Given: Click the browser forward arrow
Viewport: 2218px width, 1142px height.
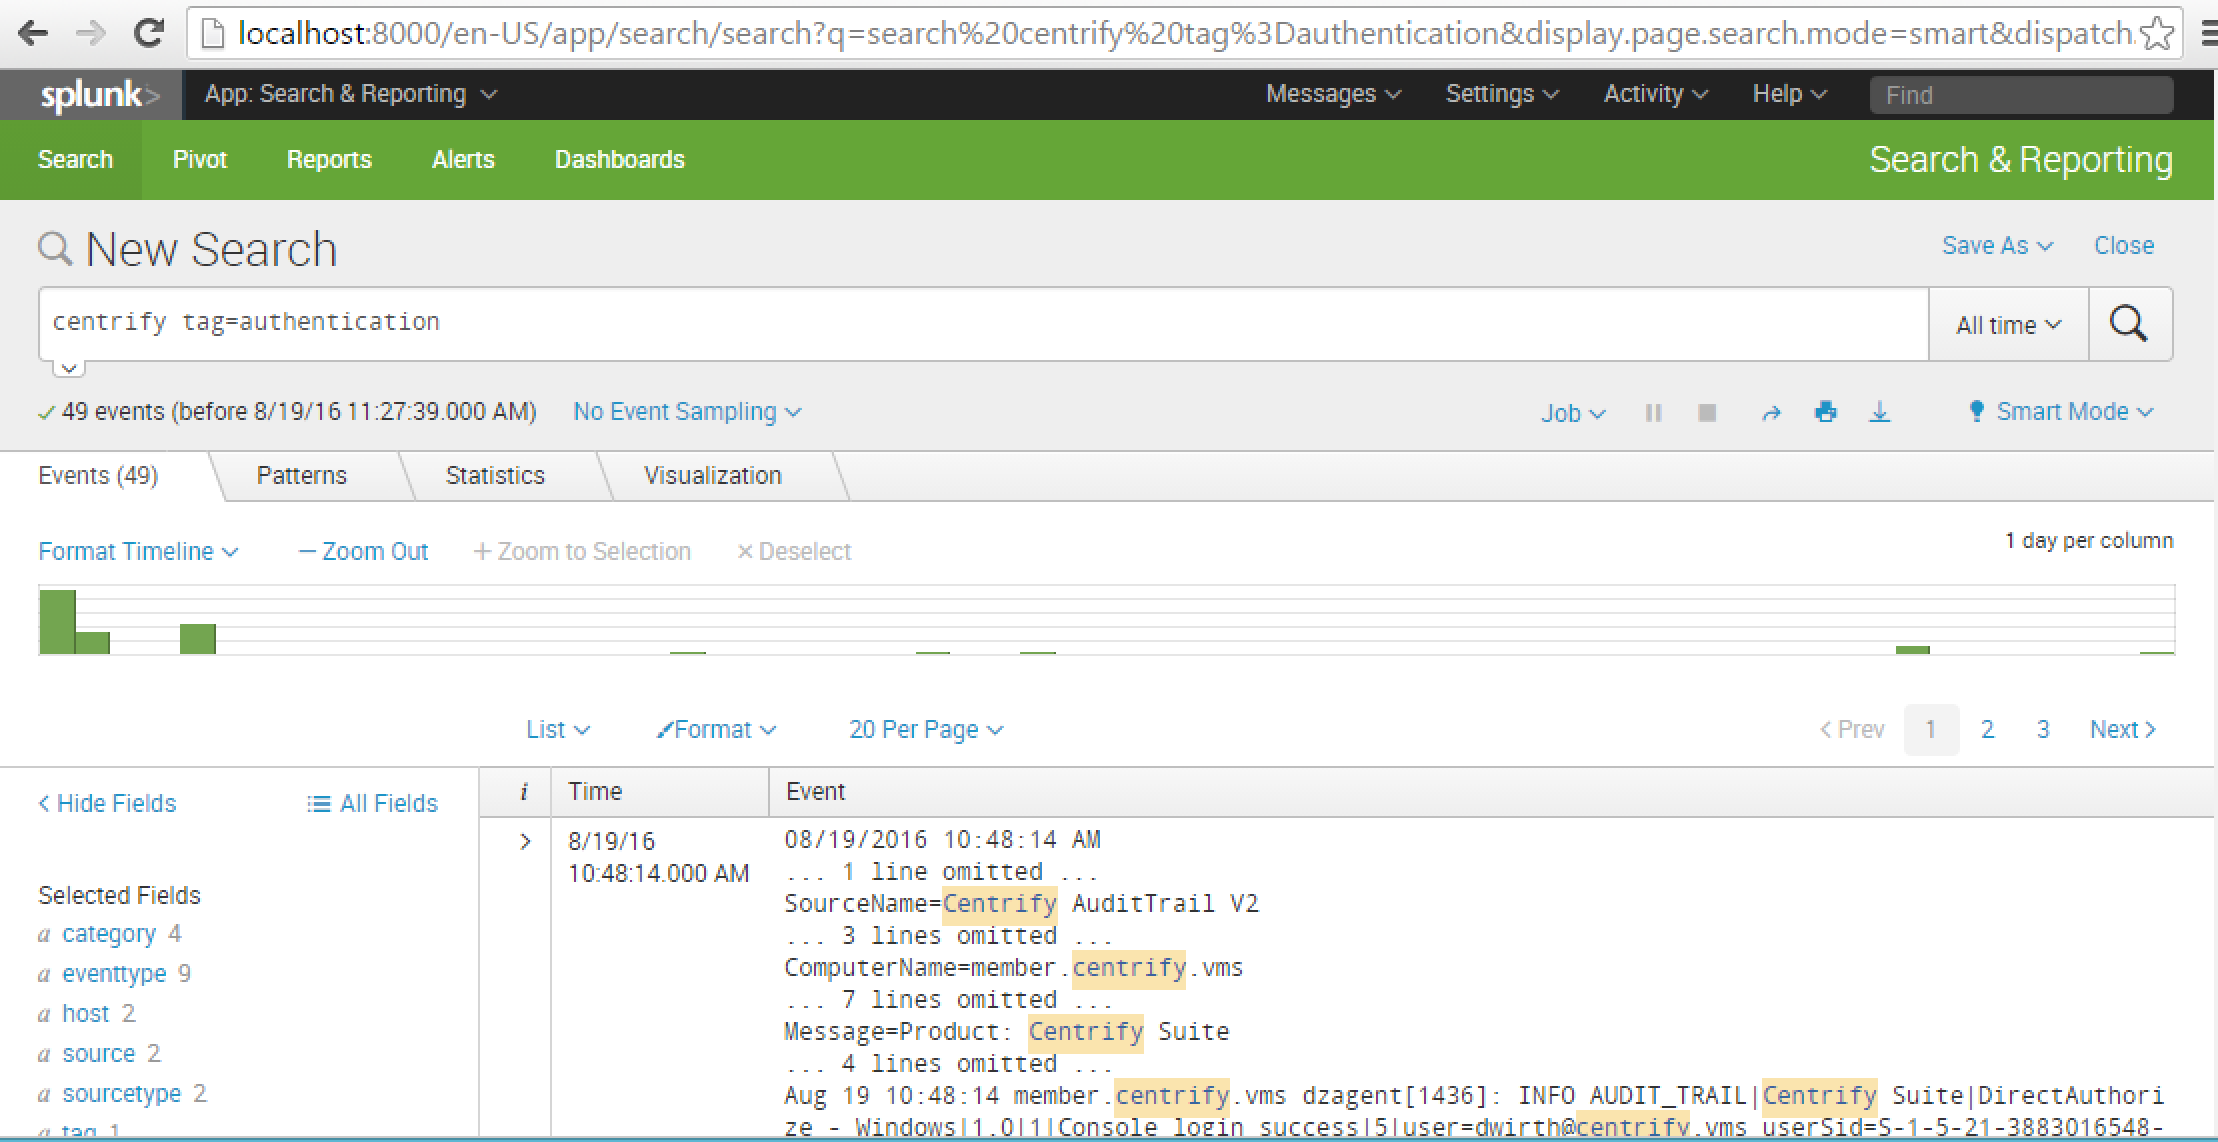Looking at the screenshot, I should (x=91, y=34).
